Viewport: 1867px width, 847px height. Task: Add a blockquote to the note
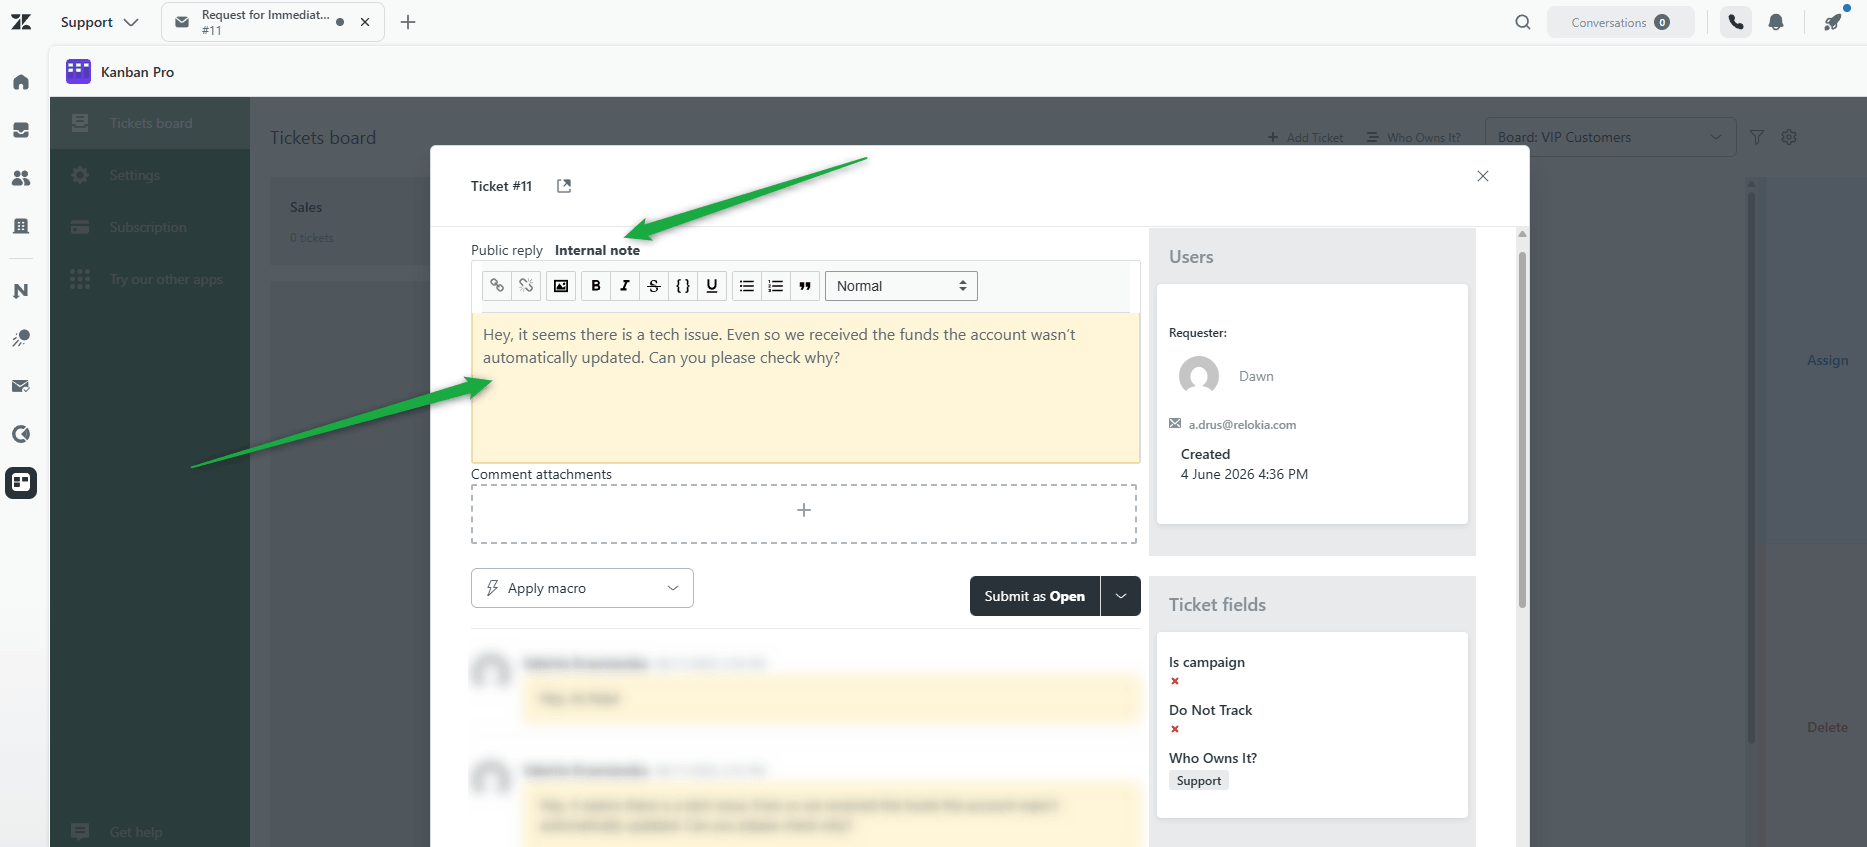tap(805, 286)
